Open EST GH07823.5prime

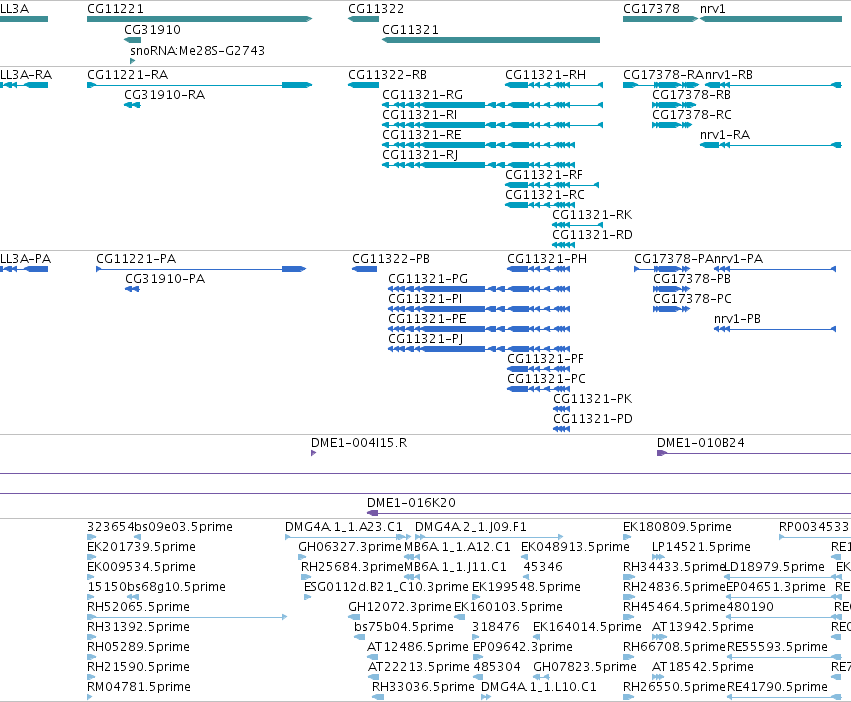585,666
